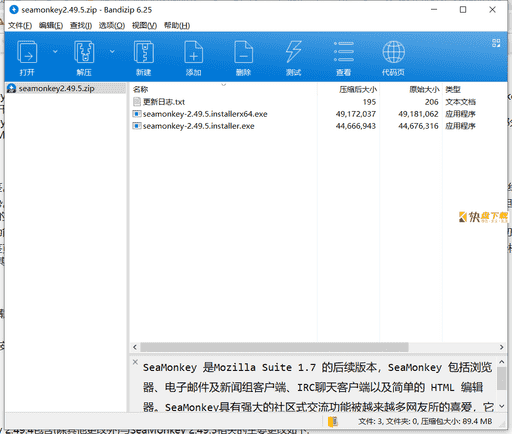Expand the Extract button dropdown arrow
The width and height of the screenshot is (512, 434).
112,52
